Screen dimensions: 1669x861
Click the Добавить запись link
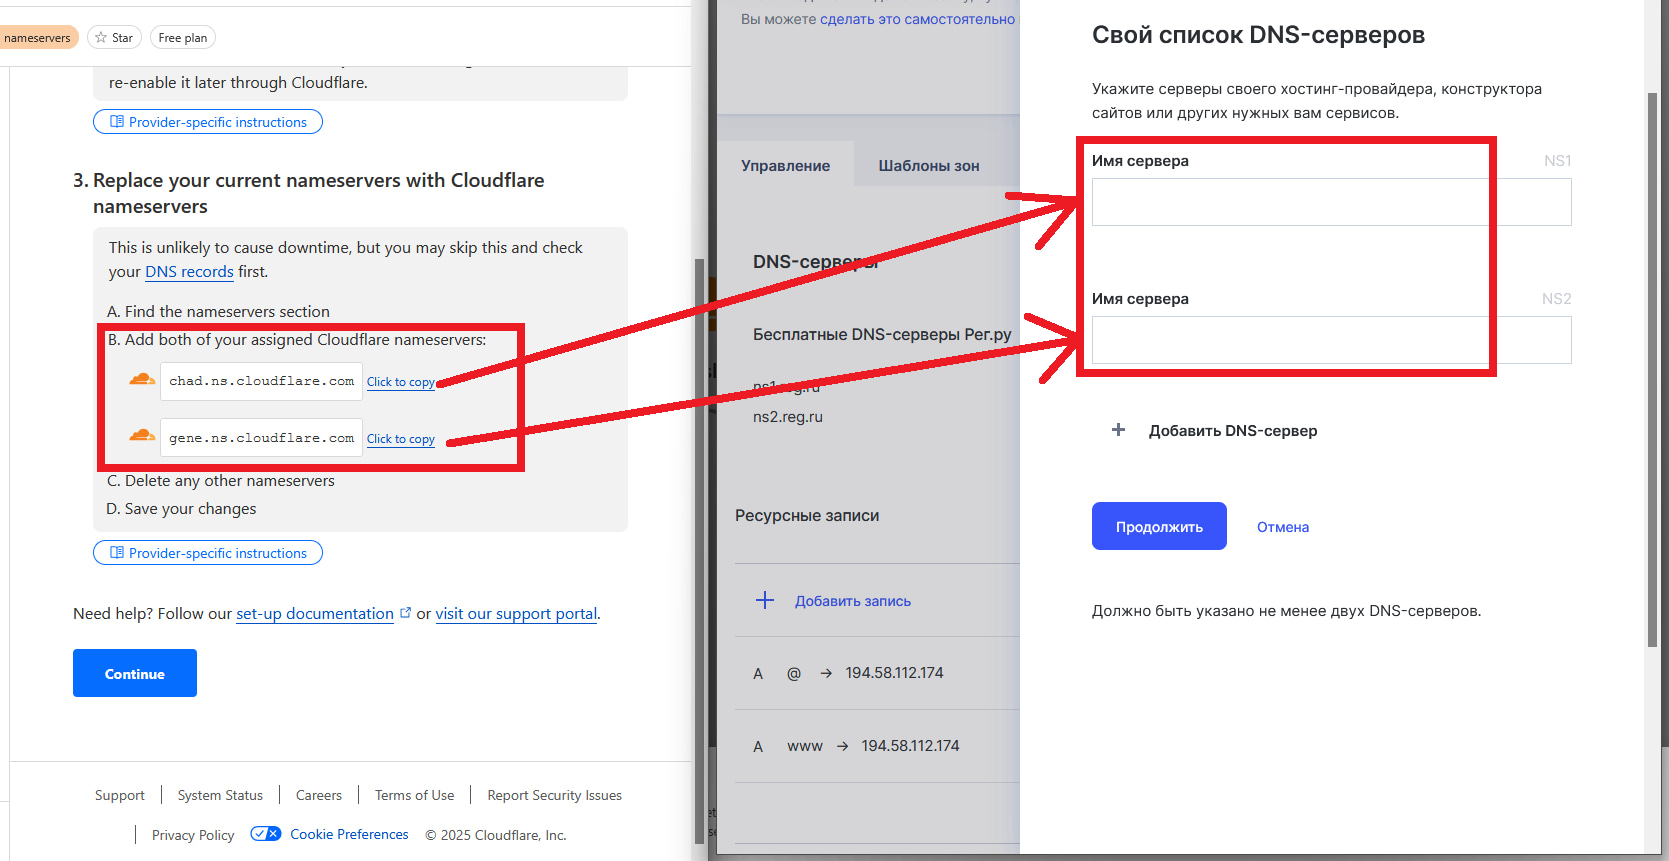pos(853,601)
